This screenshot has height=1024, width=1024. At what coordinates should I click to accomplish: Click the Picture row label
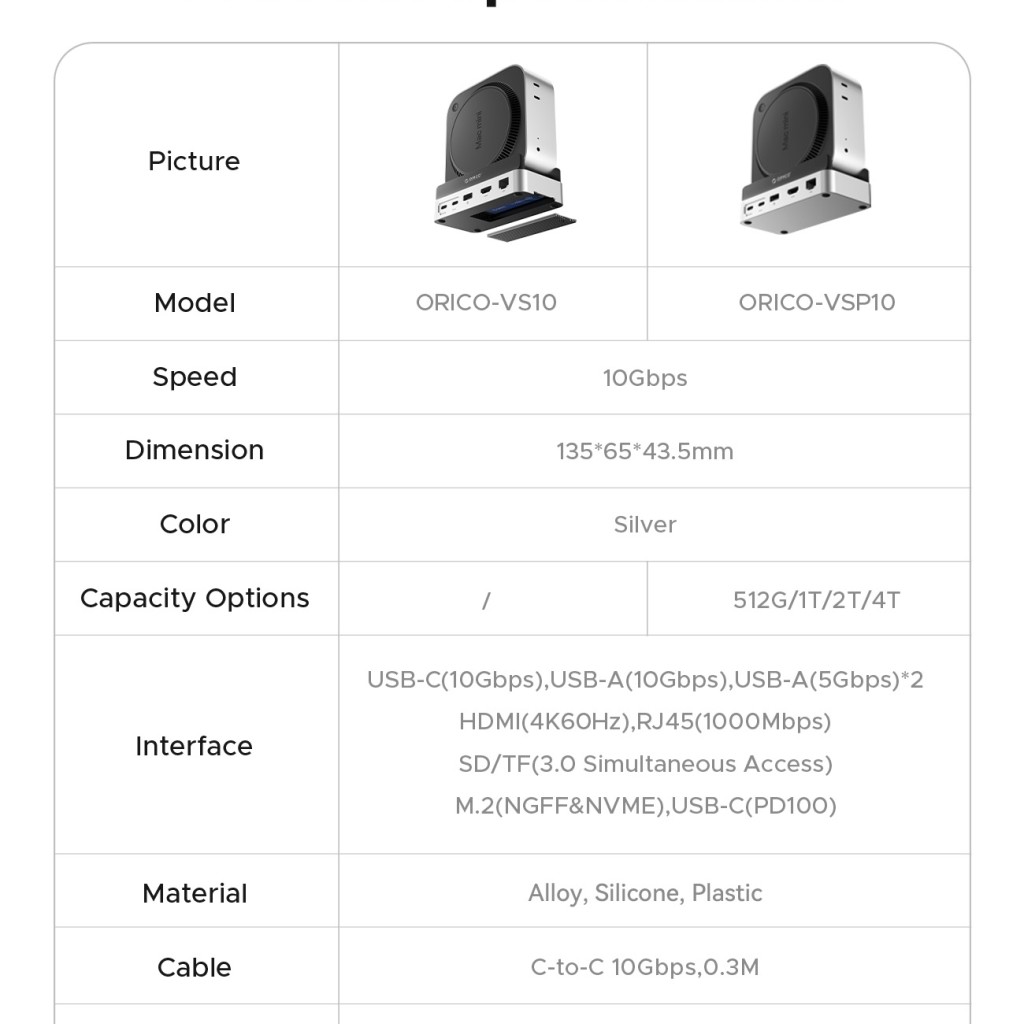tap(194, 161)
